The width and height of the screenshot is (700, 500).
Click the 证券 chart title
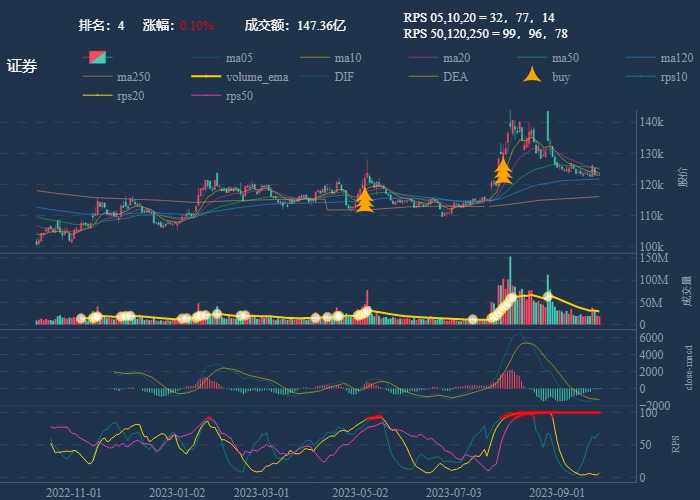22,66
